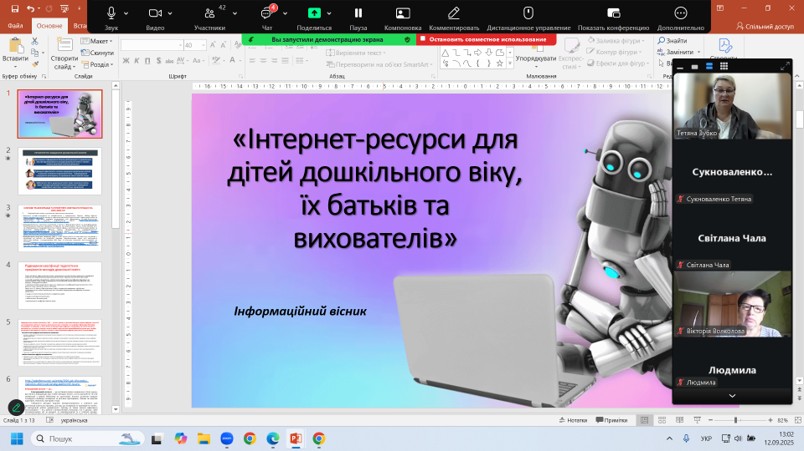Stop sharing with Остановить совместное использование
This screenshot has width=804, height=451.
pos(486,39)
